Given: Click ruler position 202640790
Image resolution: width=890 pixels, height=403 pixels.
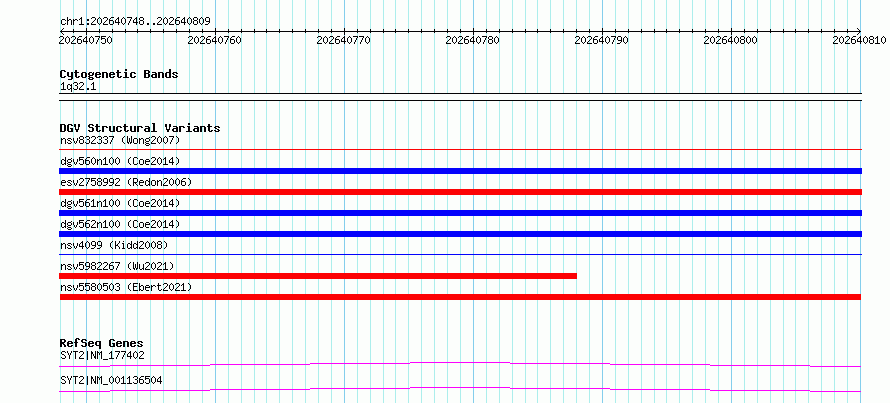Looking at the screenshot, I should click(602, 40).
